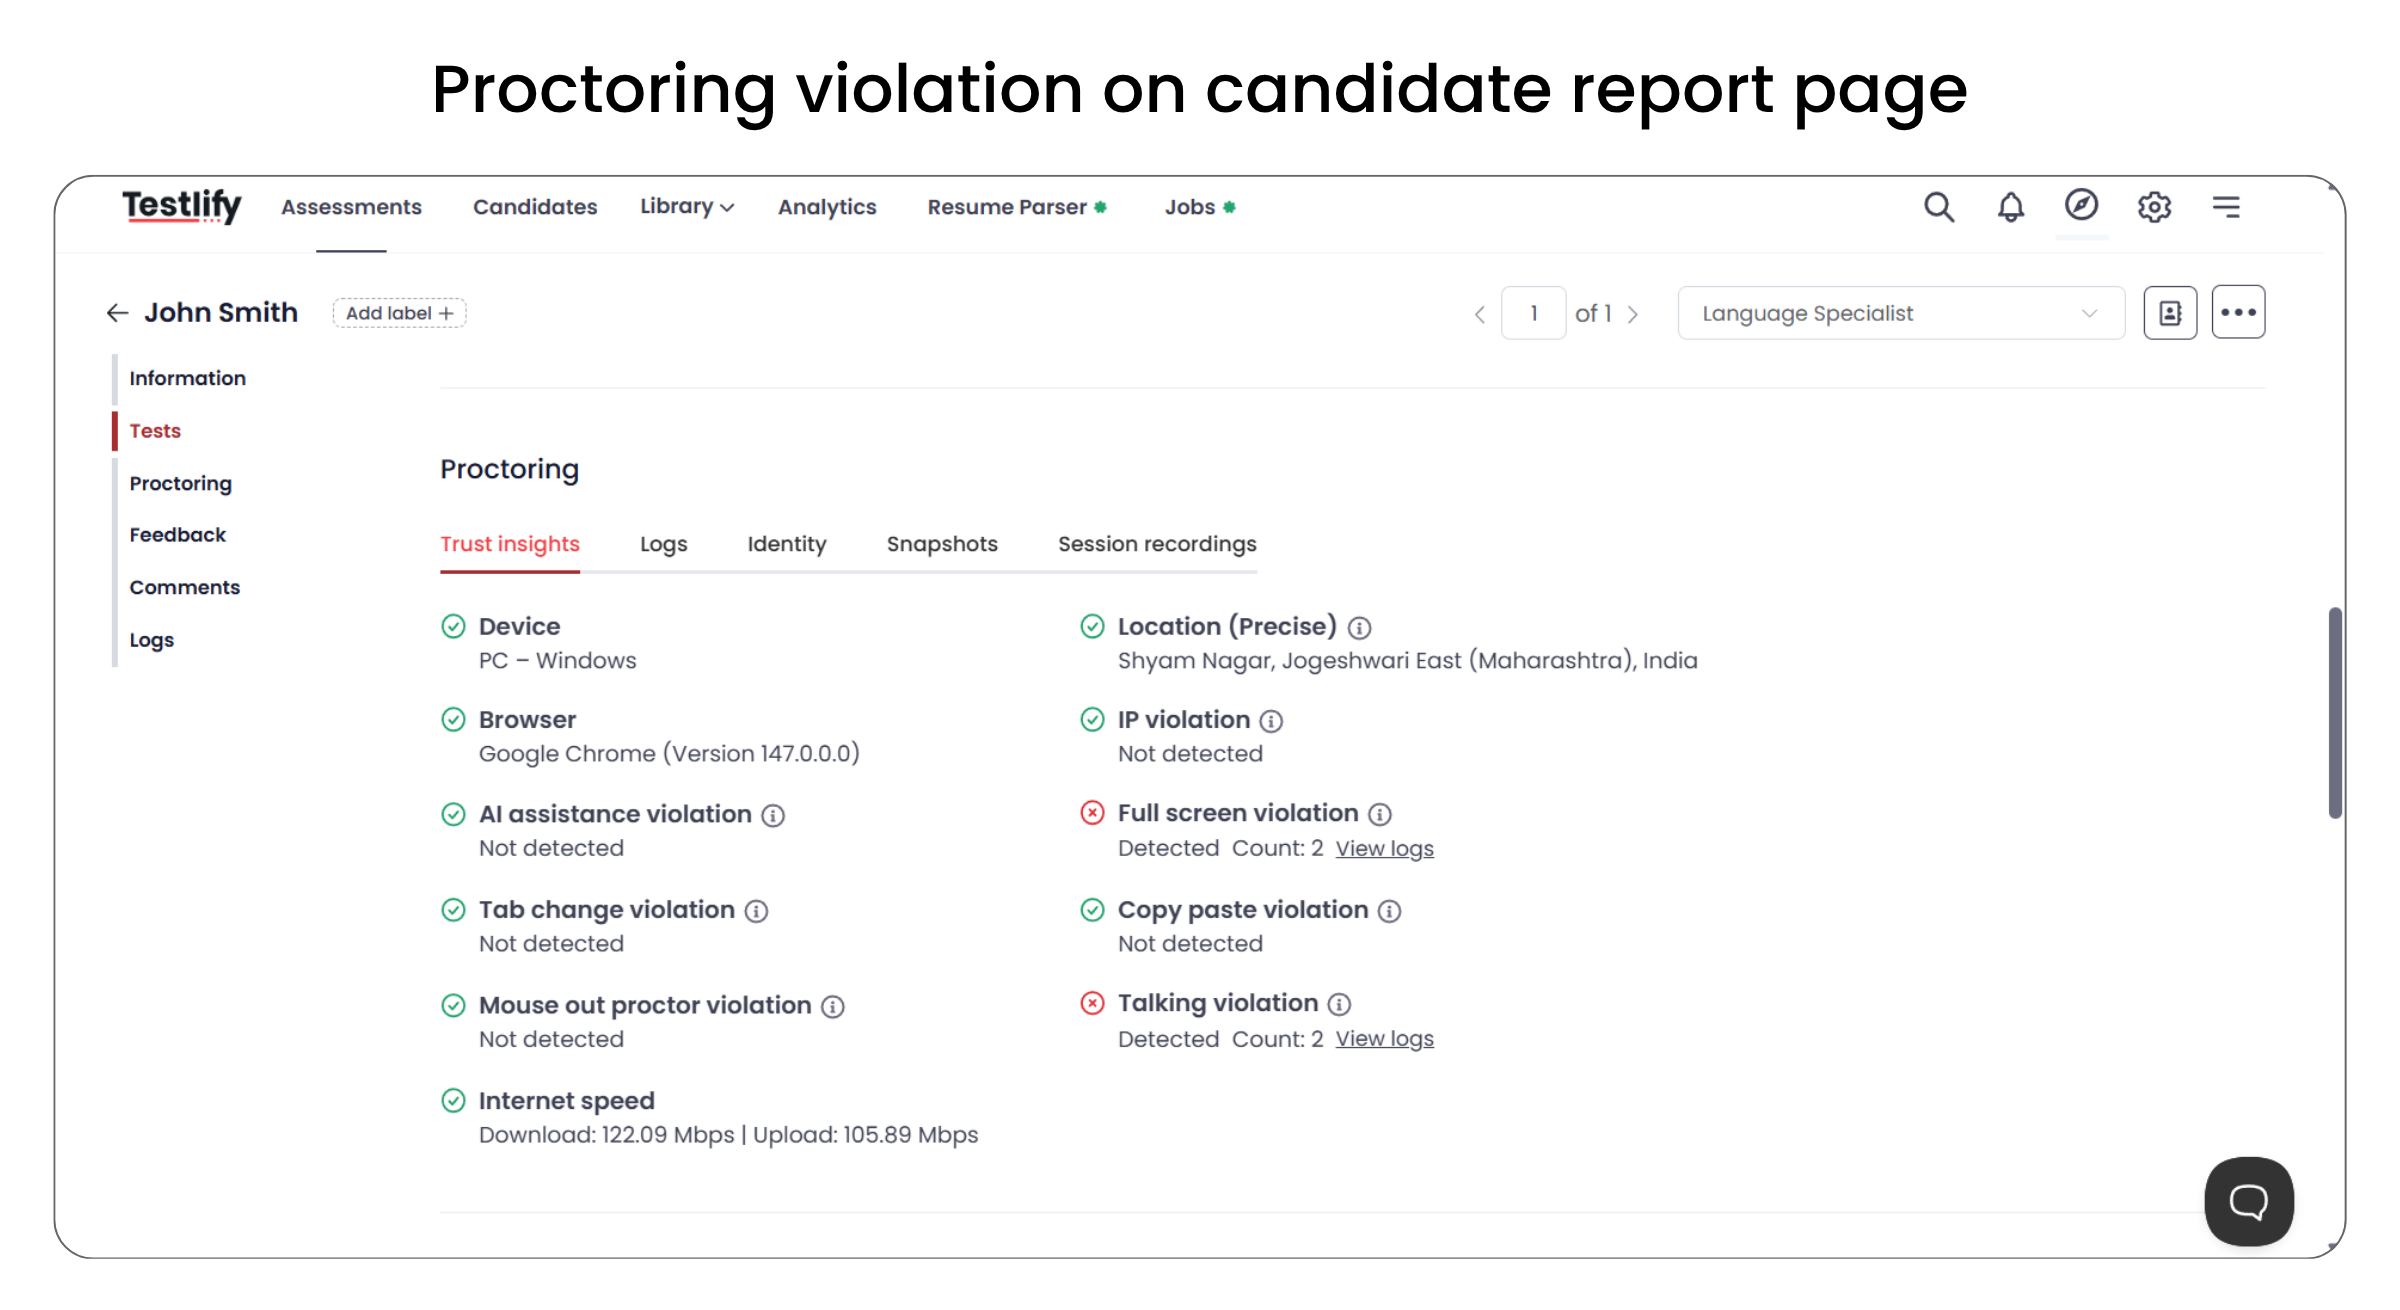Click the page scrollbar thumb

2335,712
